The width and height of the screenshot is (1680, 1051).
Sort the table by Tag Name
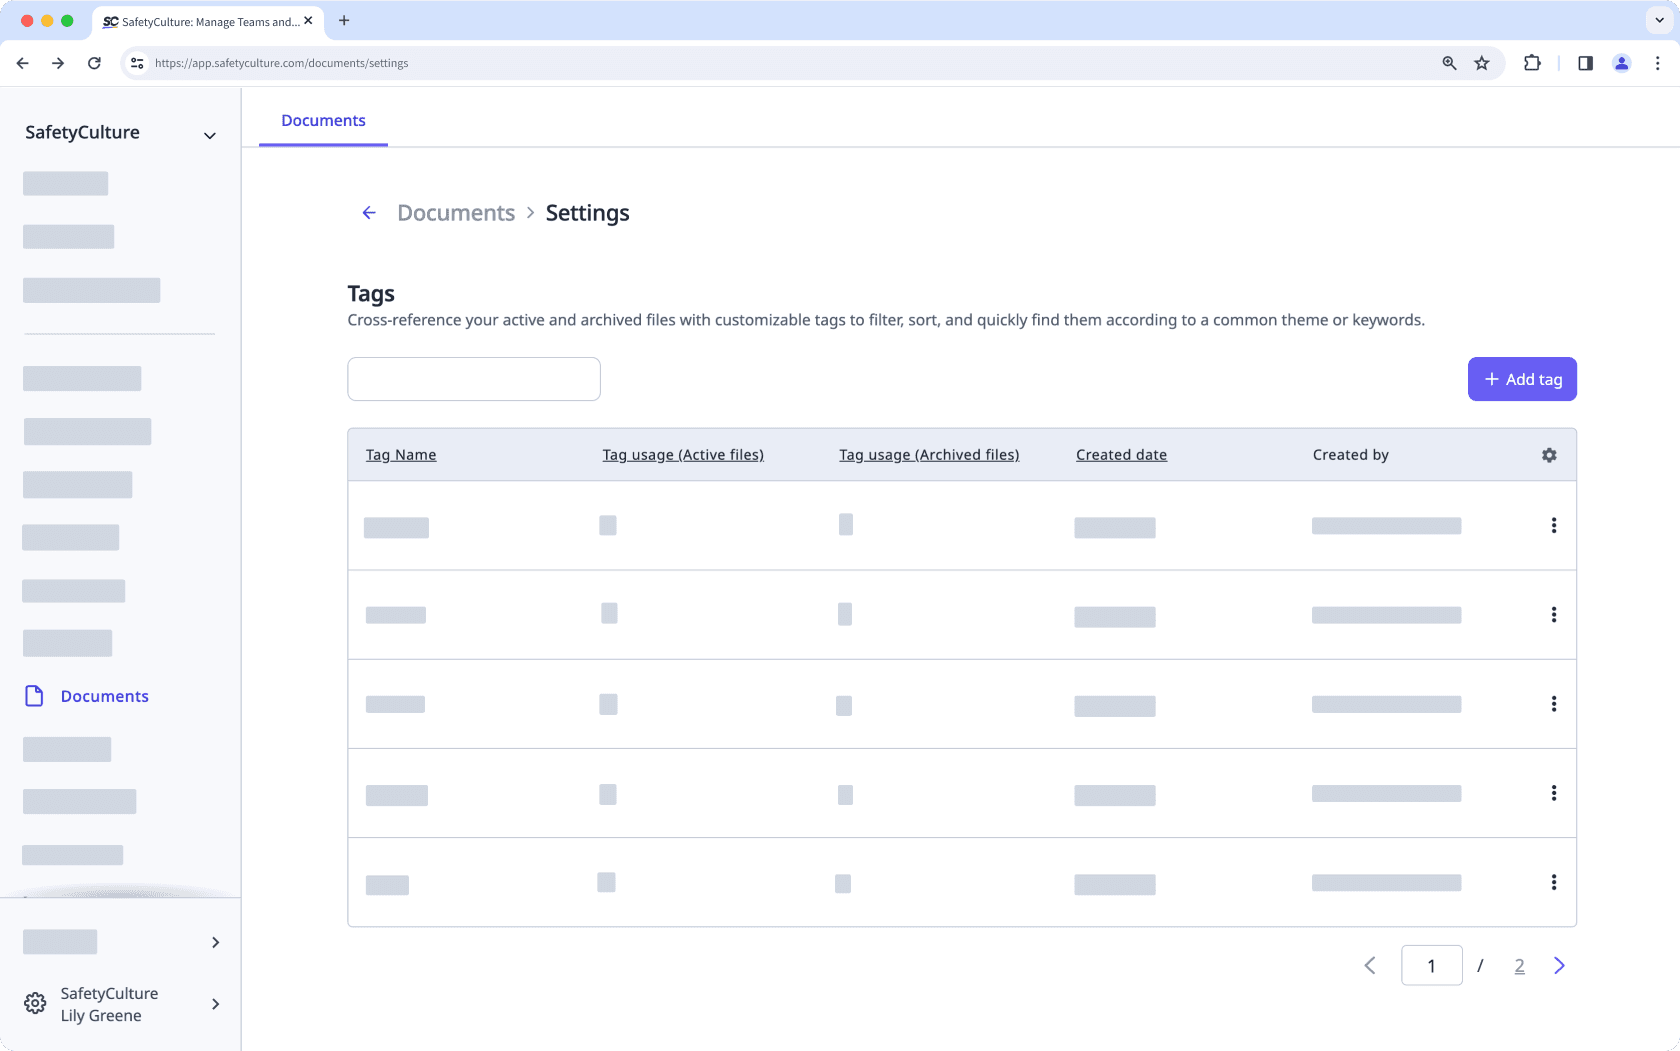pos(401,455)
